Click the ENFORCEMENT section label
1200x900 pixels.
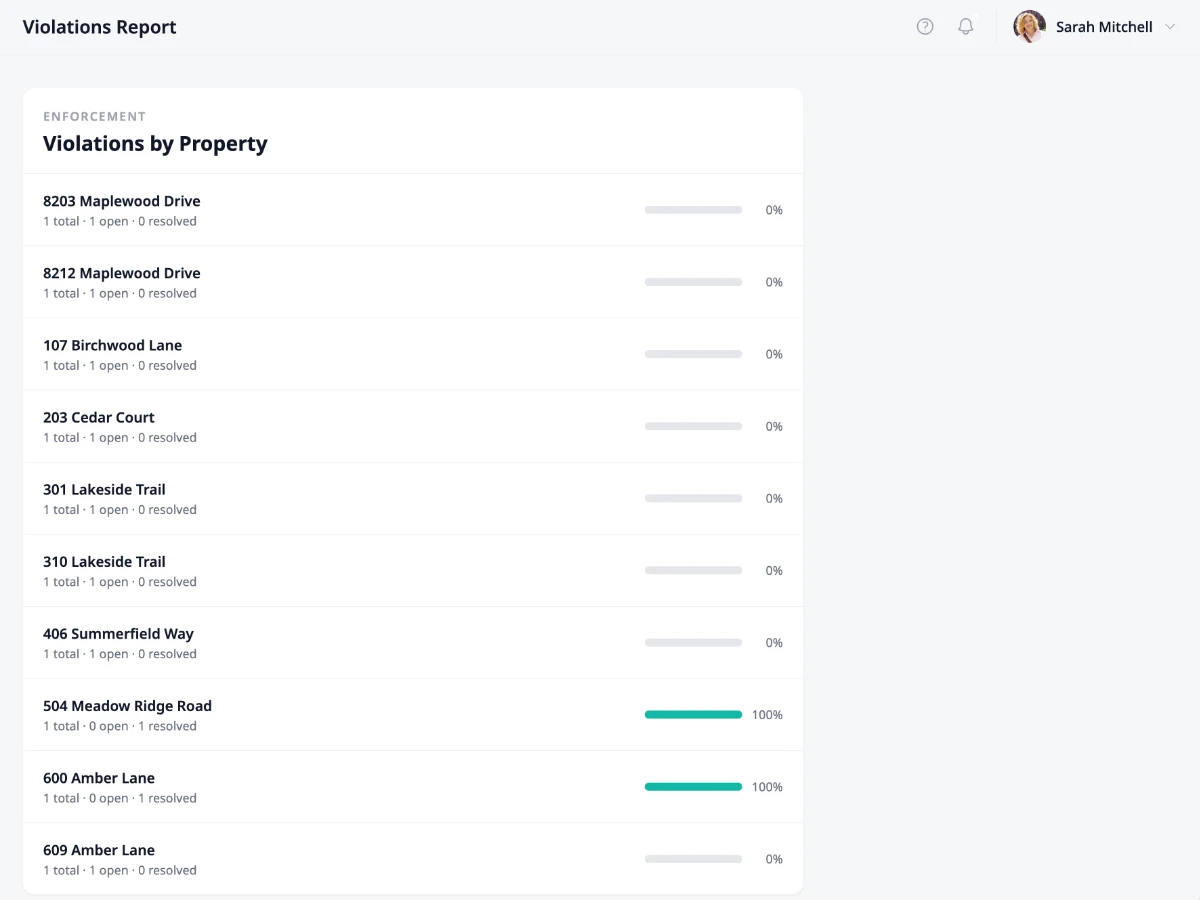tap(94, 116)
